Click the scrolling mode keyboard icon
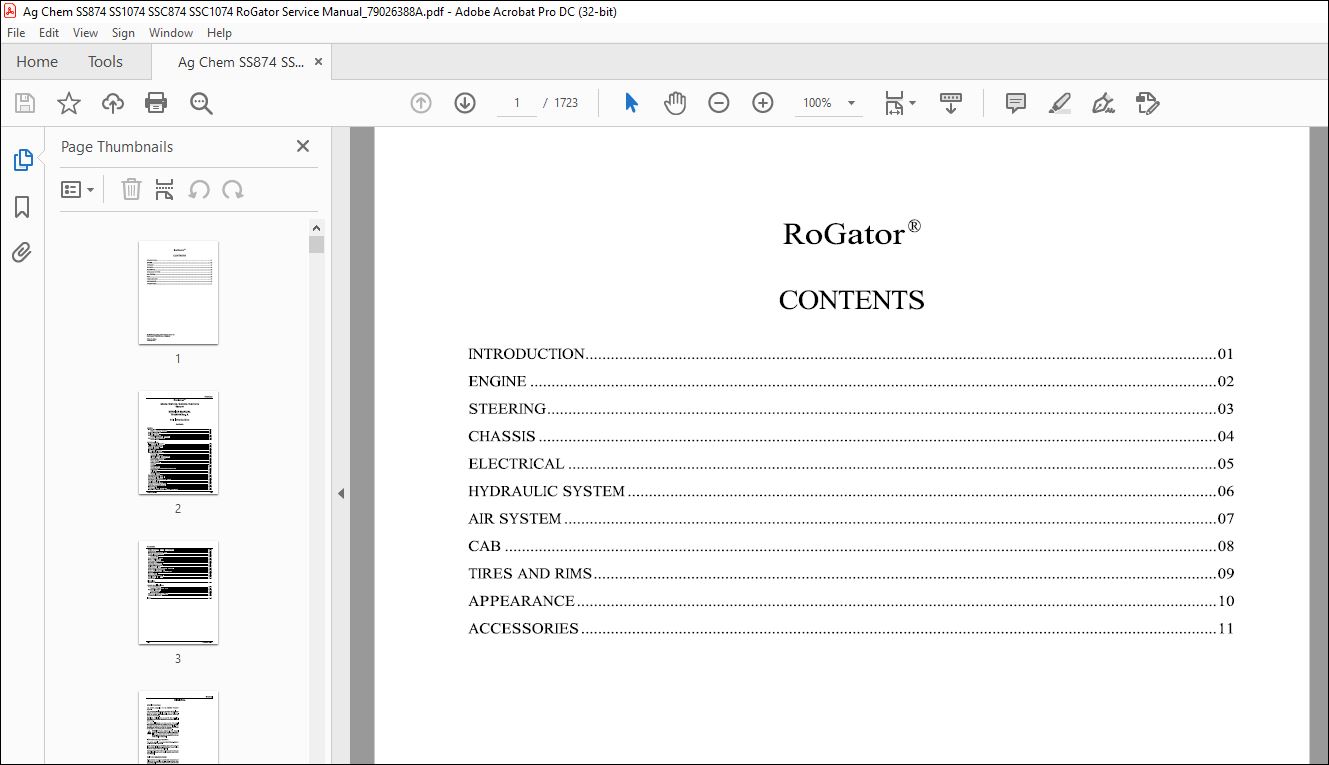The width and height of the screenshot is (1329, 765). (x=951, y=103)
